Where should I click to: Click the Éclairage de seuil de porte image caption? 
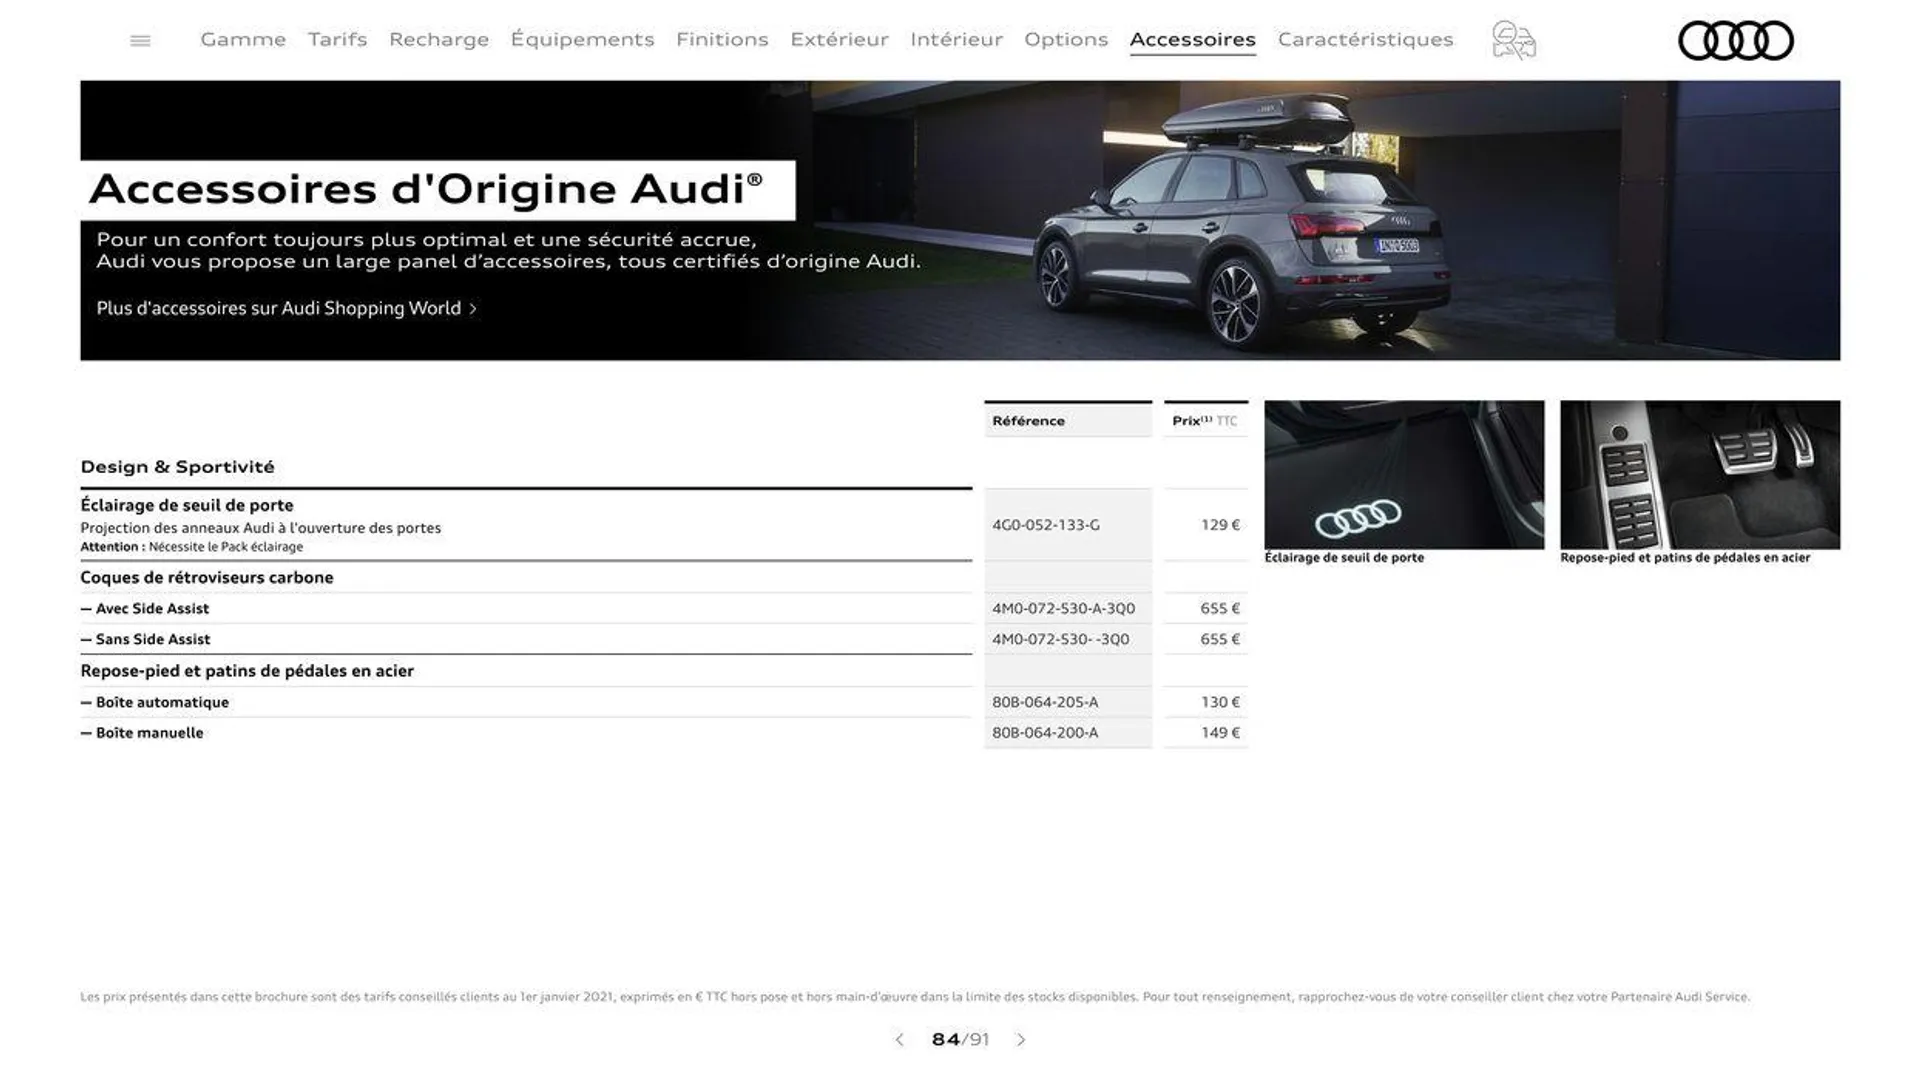pyautogui.click(x=1344, y=558)
